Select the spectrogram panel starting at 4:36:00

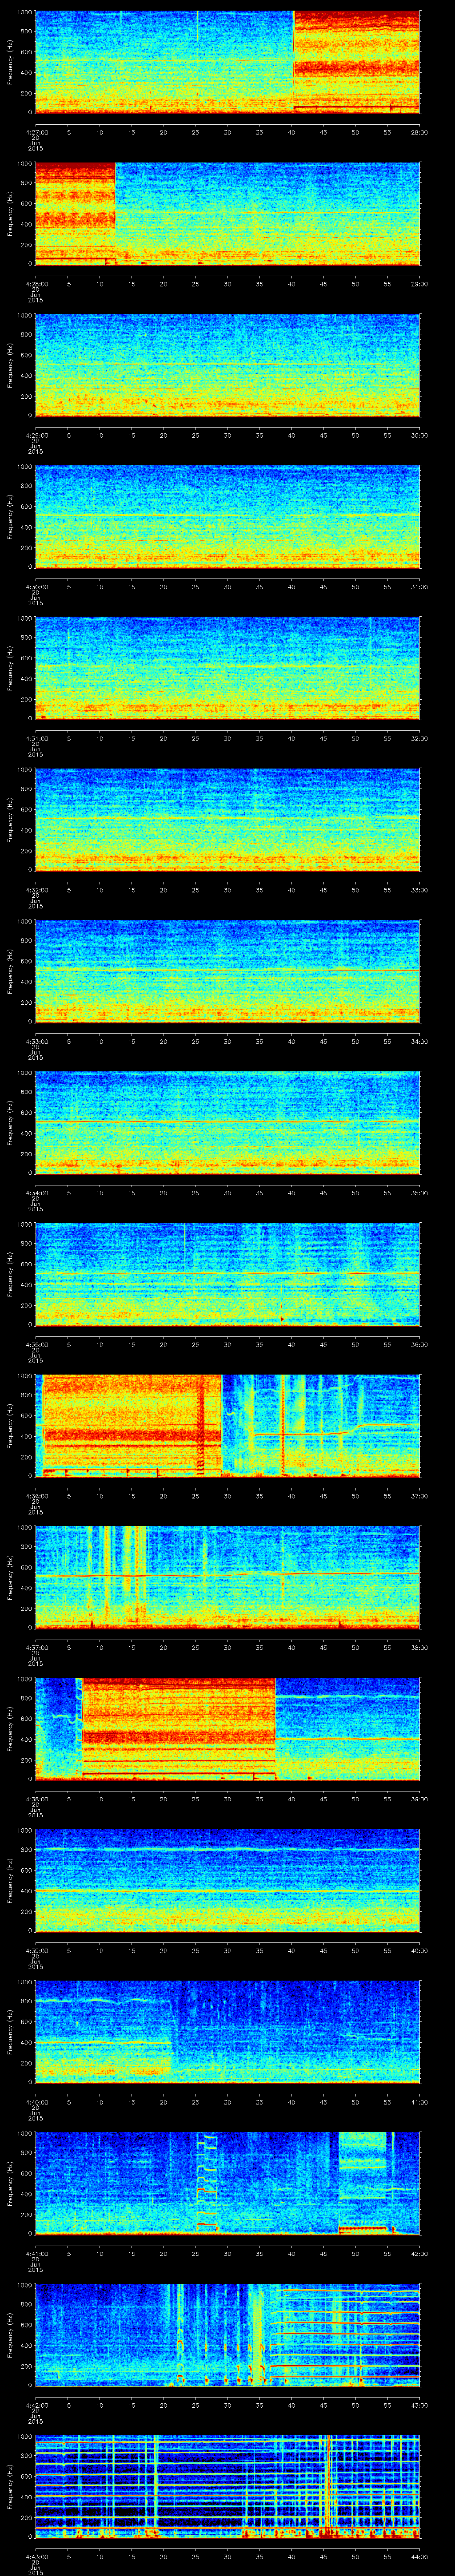click(227, 1425)
